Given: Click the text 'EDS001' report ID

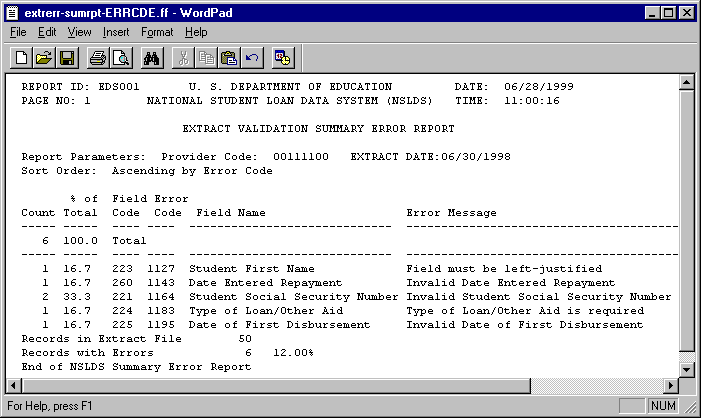Looking at the screenshot, I should pos(119,87).
